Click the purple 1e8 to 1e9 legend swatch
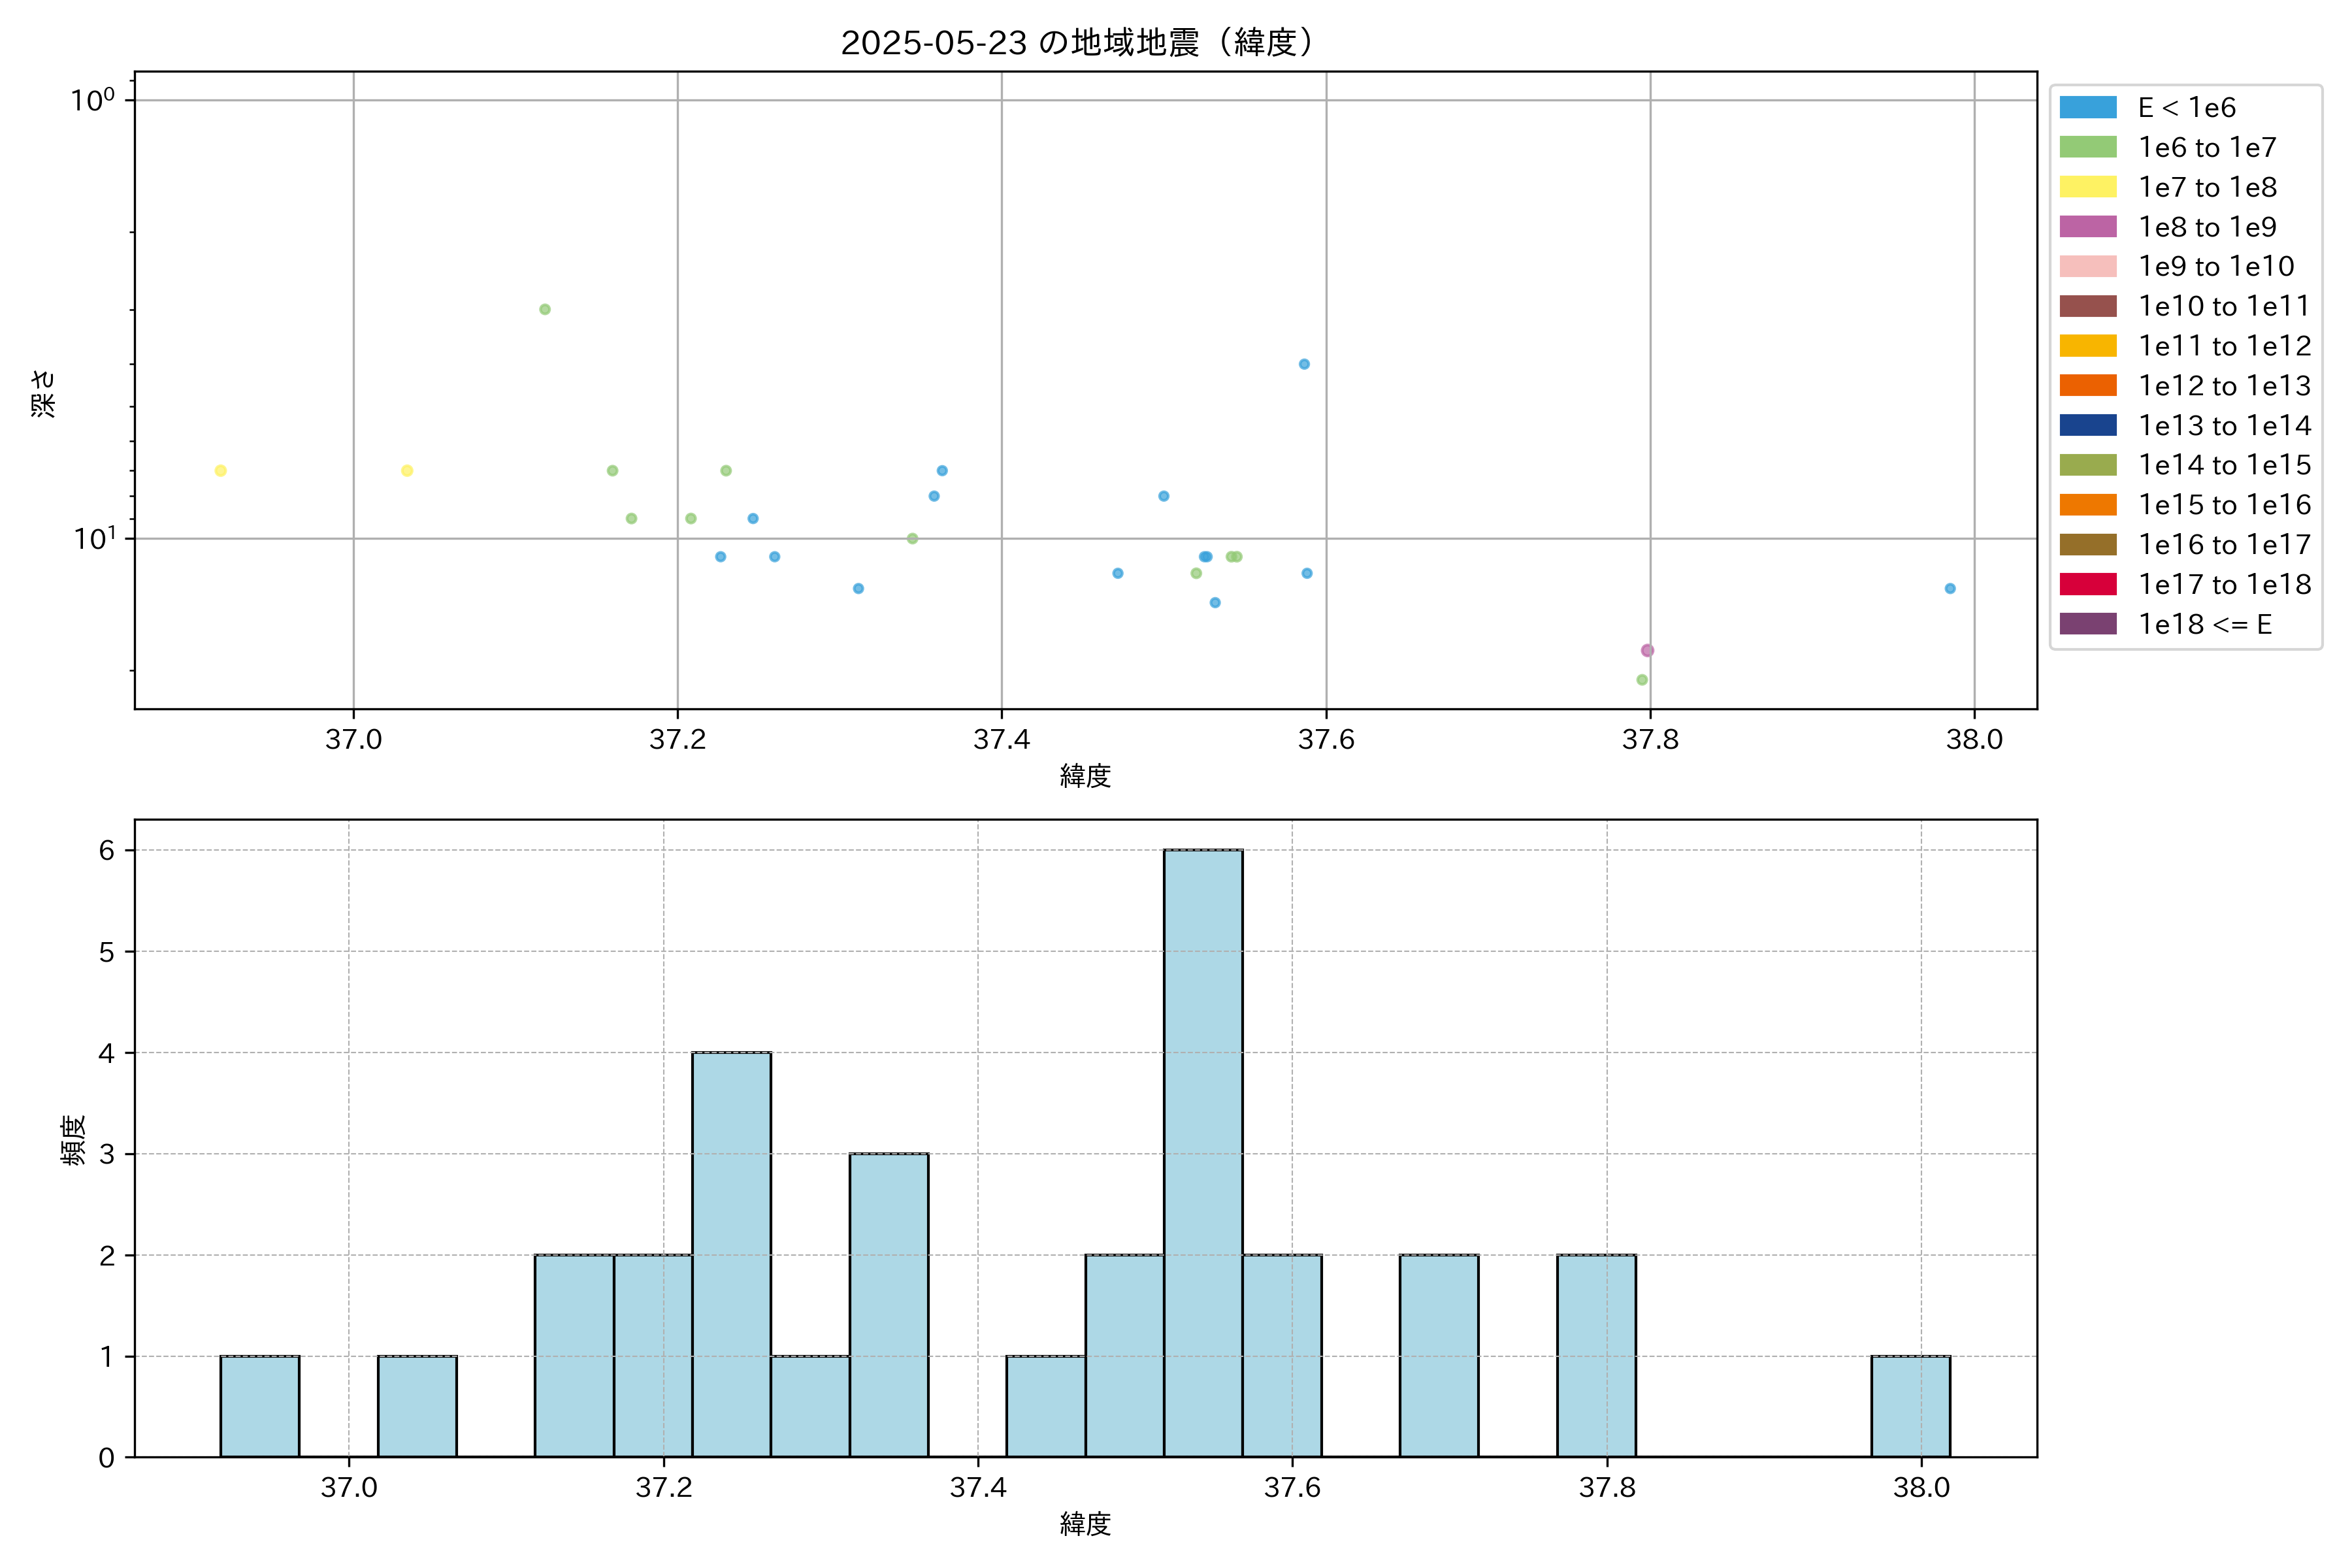Screen dimensions: 2352x1568 2088,227
